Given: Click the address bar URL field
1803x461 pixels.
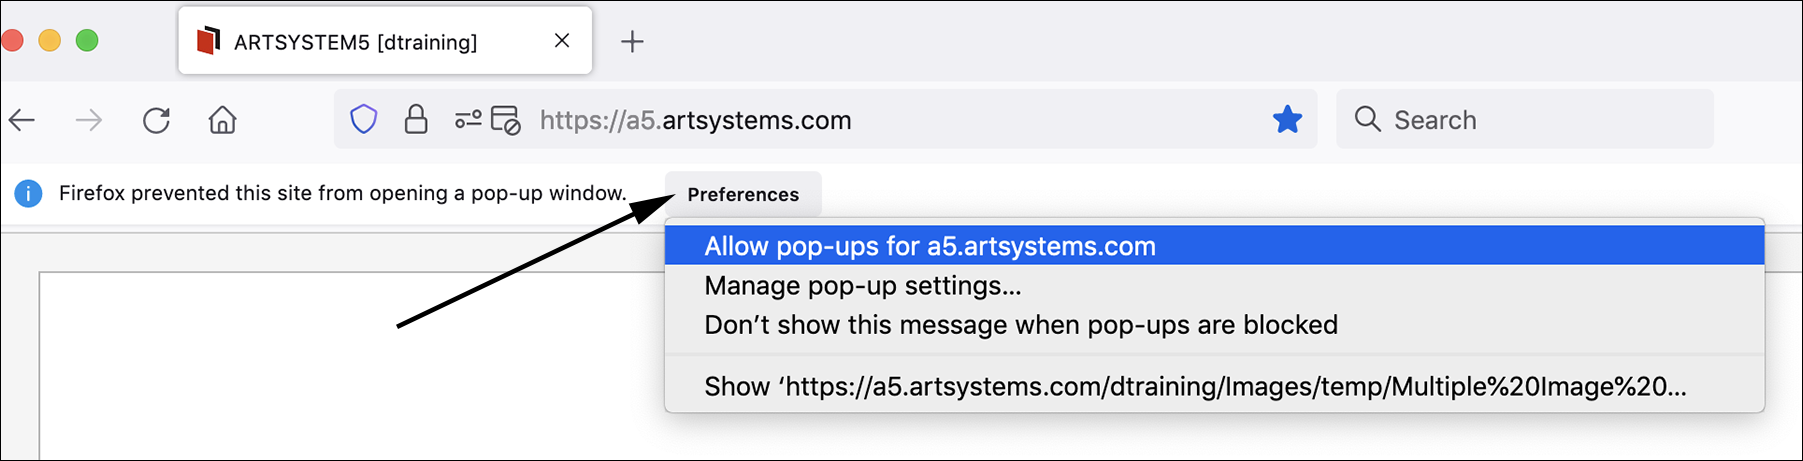Looking at the screenshot, I should (900, 120).
